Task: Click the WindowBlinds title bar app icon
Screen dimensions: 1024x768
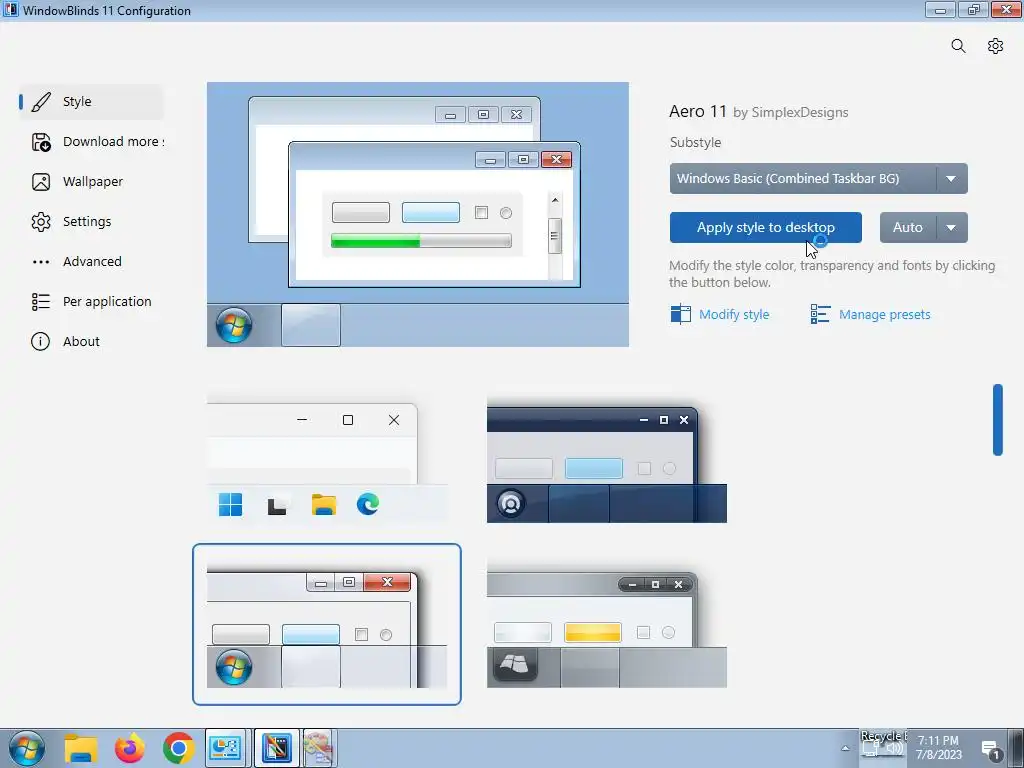Action: 10,10
